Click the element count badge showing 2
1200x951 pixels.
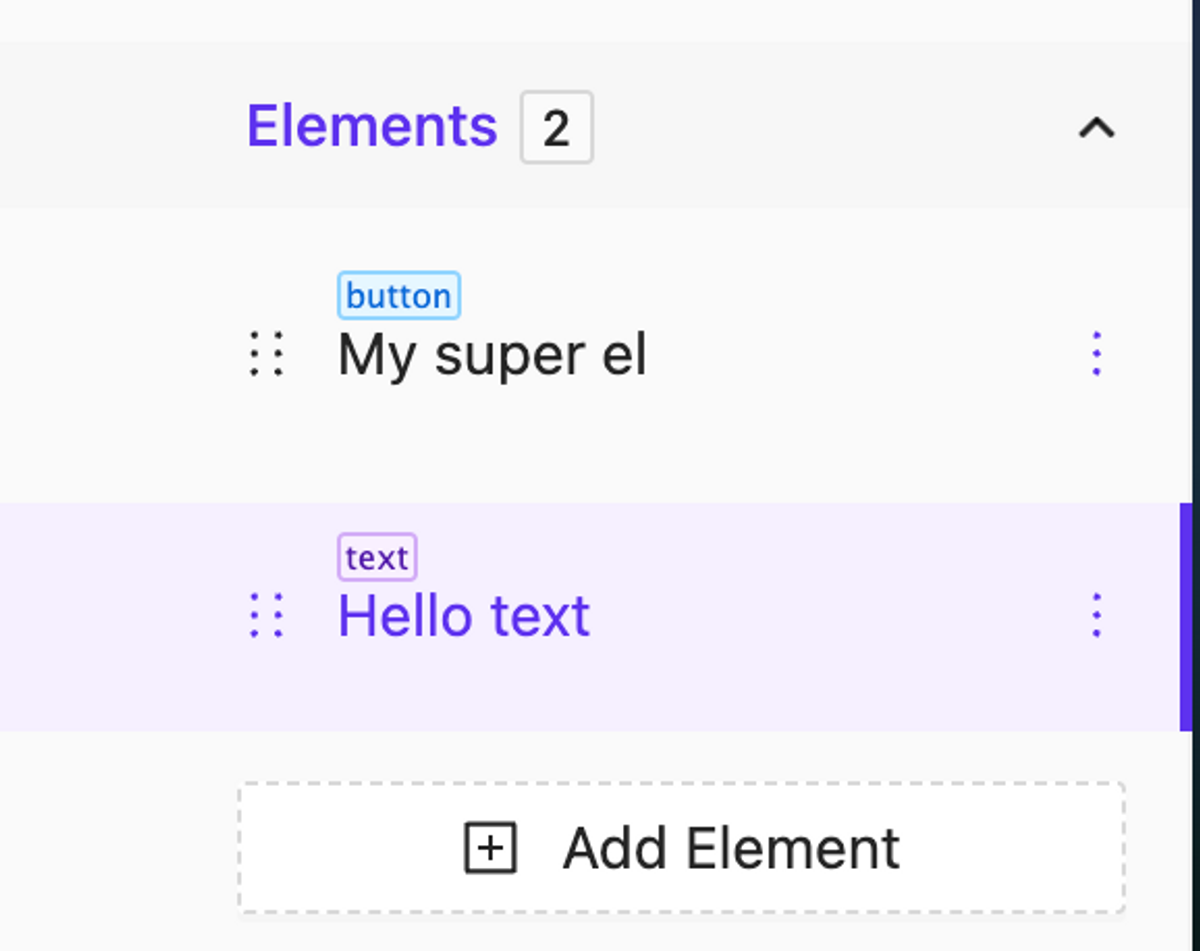(557, 126)
